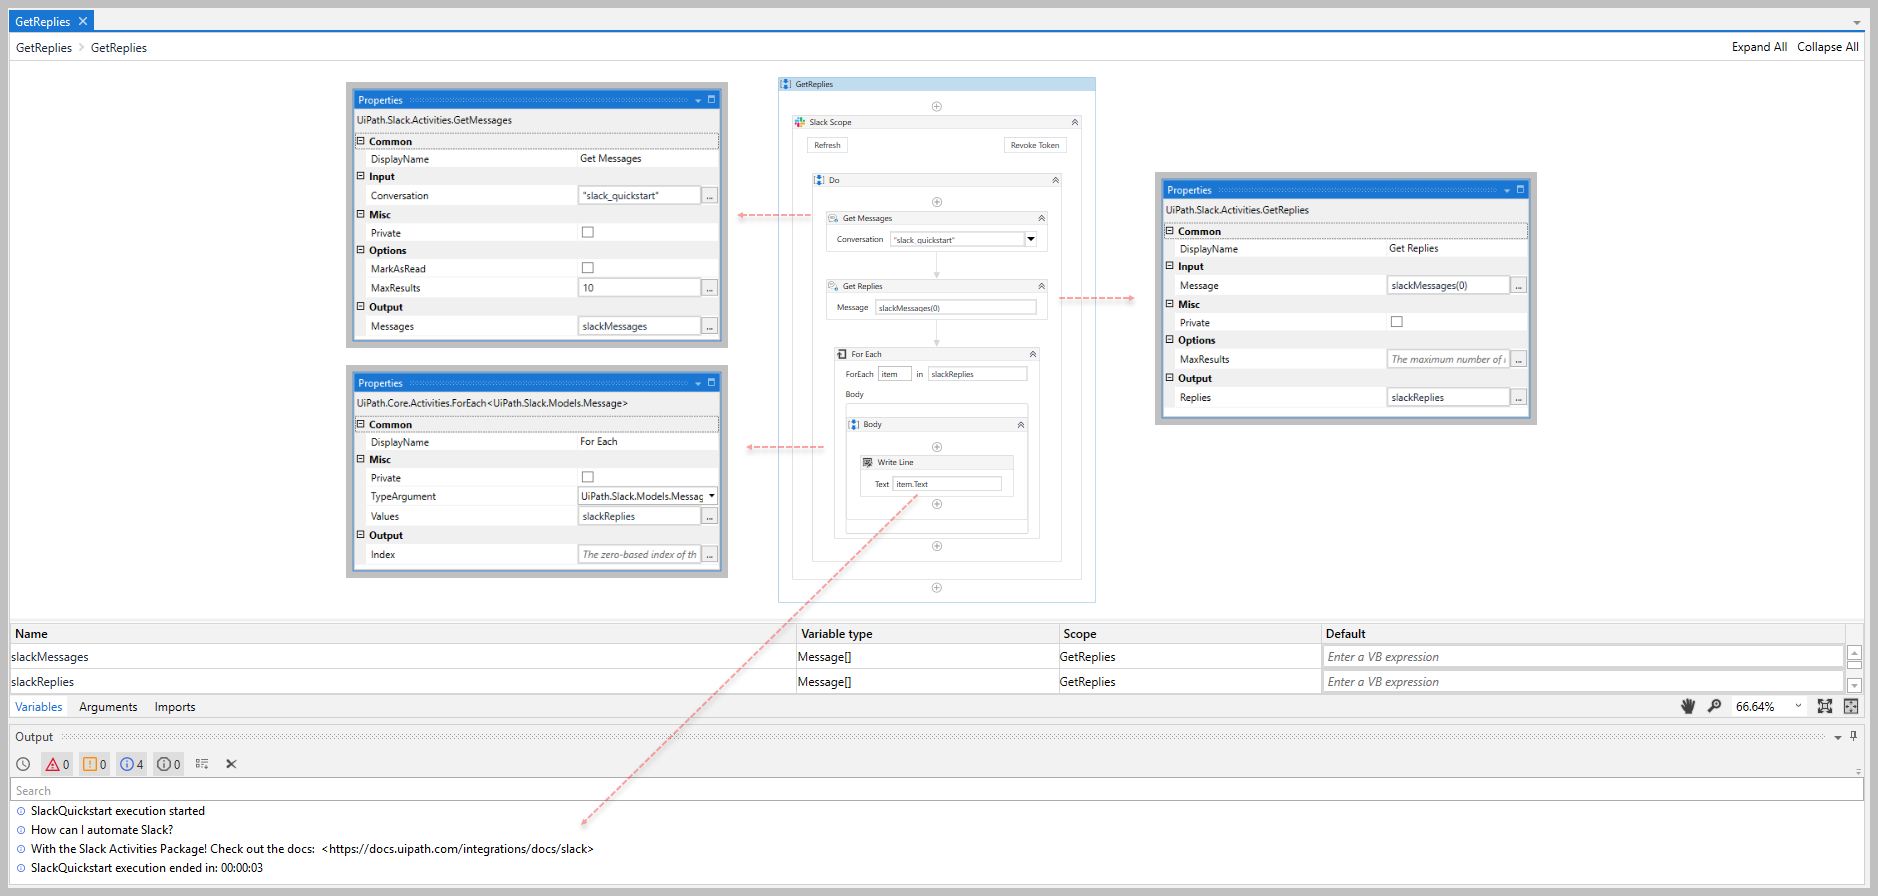Open ellipsis editor for Conversation property
Viewport: 1878px width, 896px height.
[x=710, y=196]
